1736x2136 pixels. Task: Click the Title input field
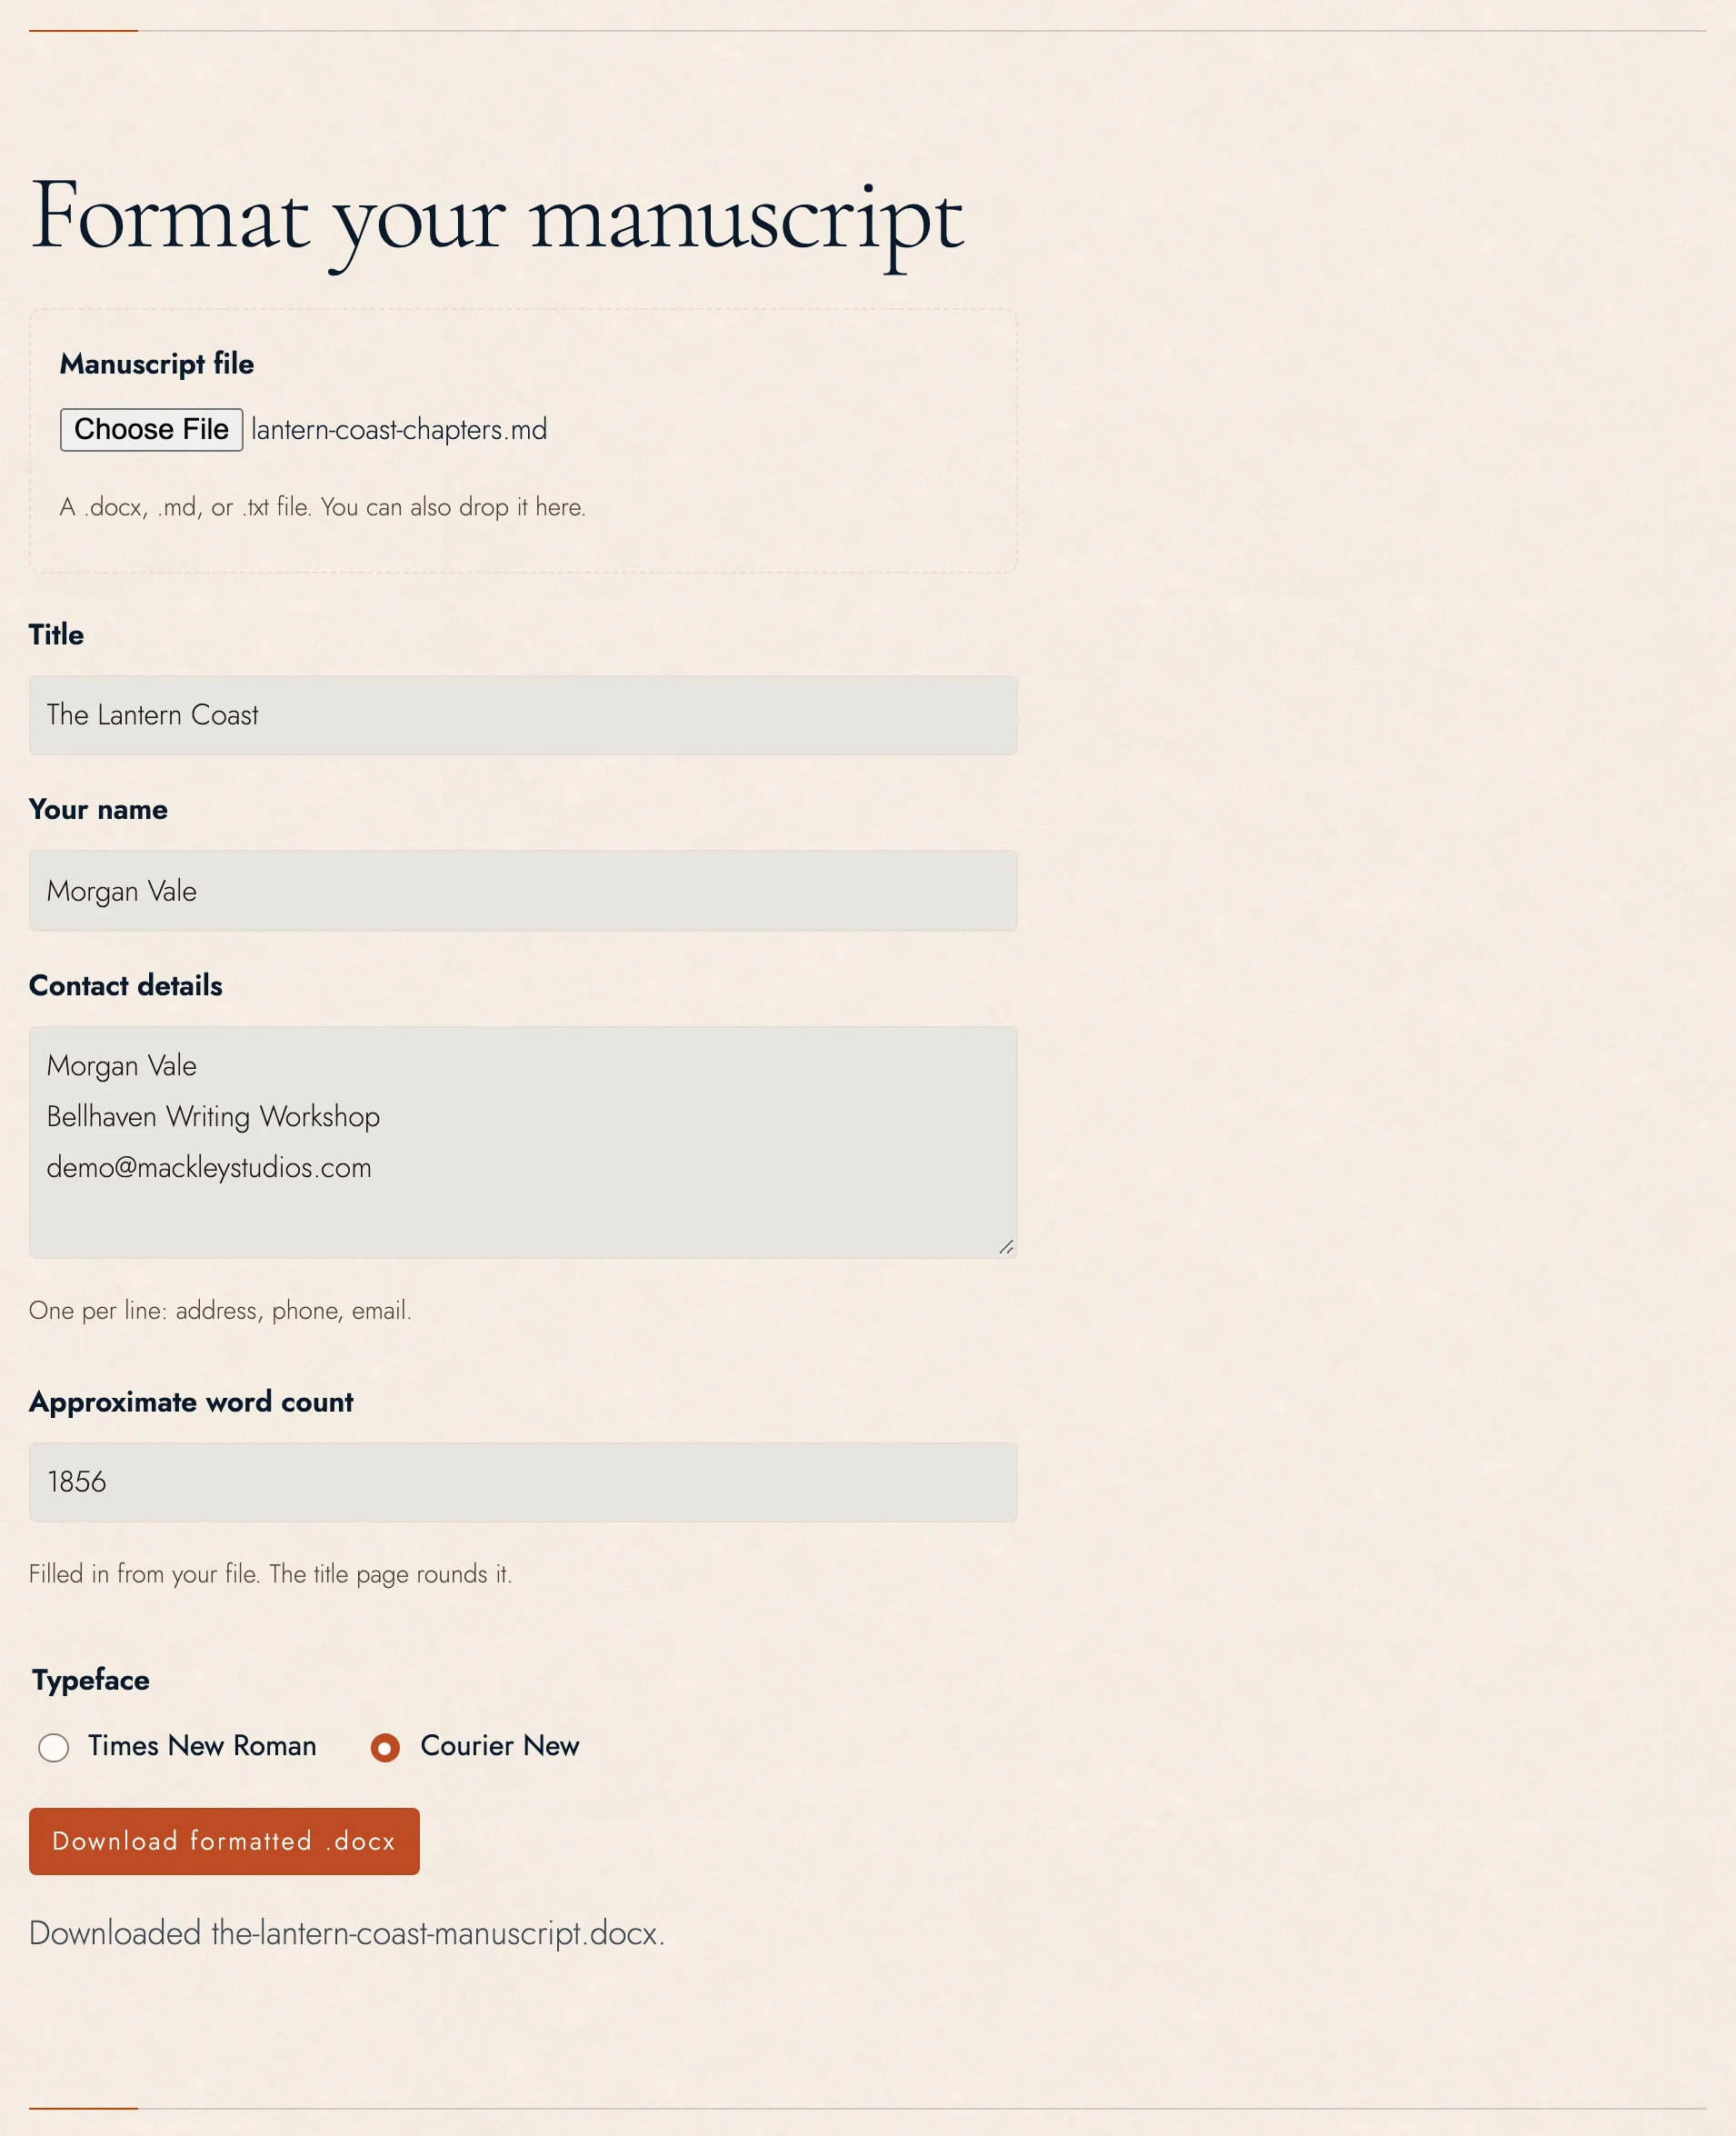[523, 715]
